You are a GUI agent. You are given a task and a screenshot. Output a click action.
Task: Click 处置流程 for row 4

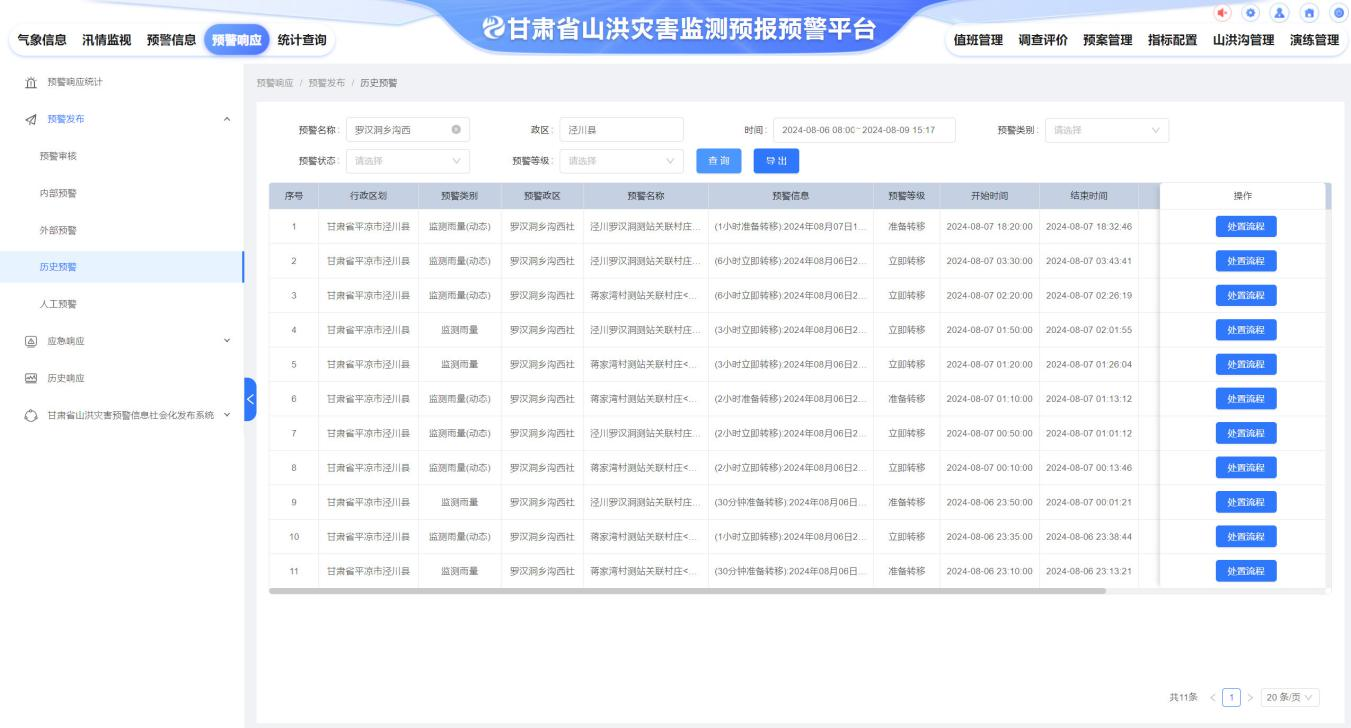[1246, 329]
